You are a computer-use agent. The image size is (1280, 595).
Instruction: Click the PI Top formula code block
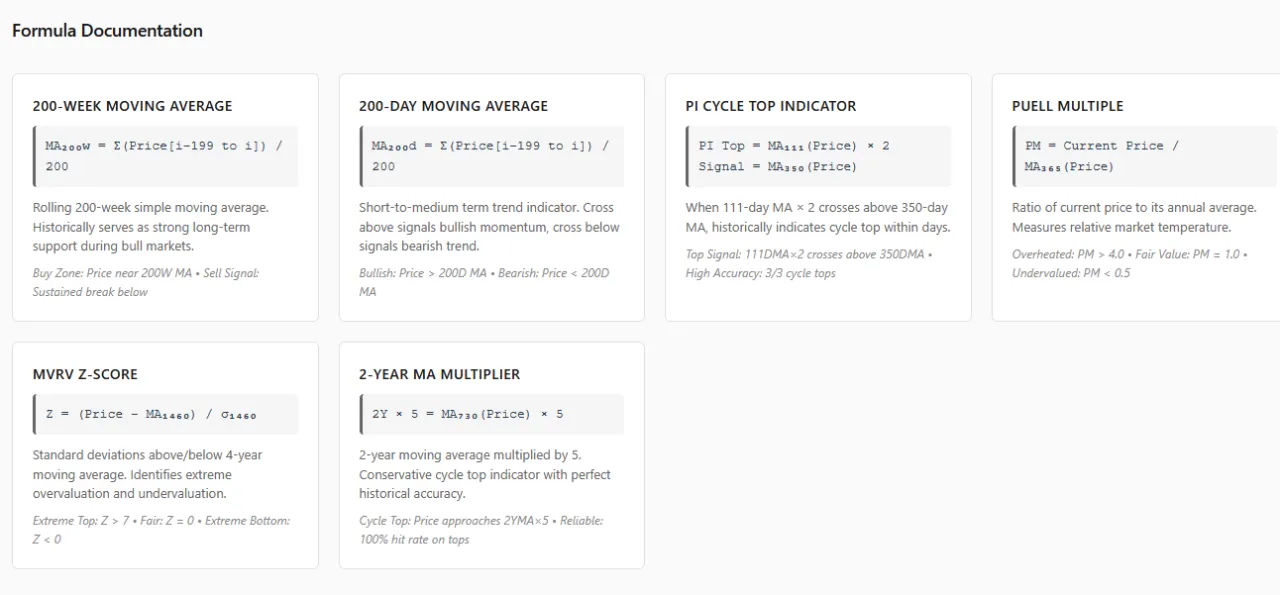tap(817, 156)
